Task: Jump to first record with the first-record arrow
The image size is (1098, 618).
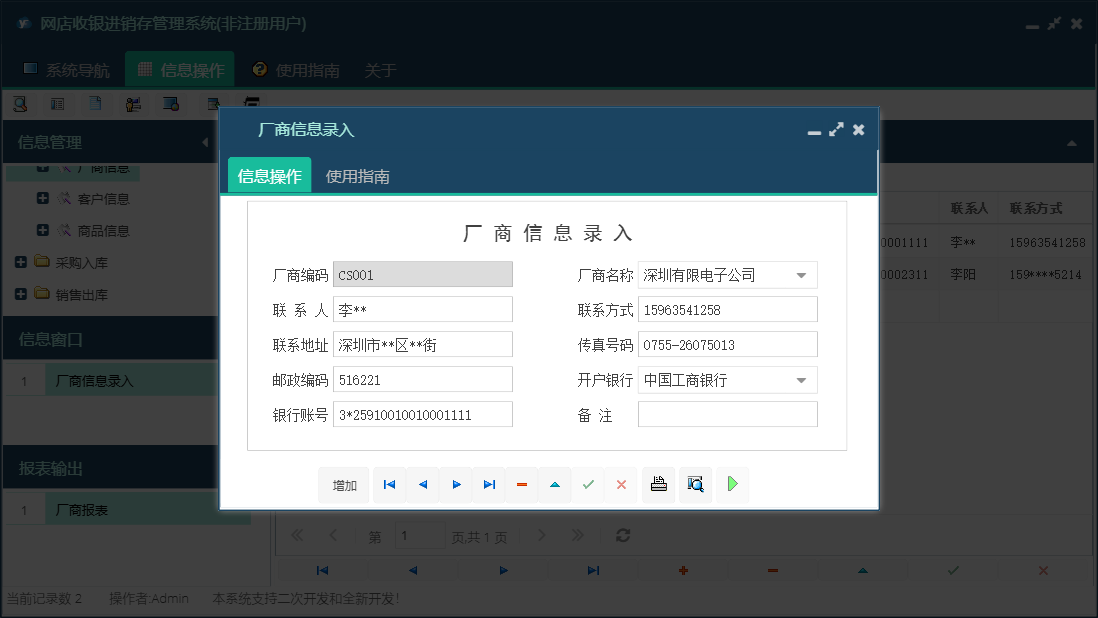Action: (x=389, y=484)
